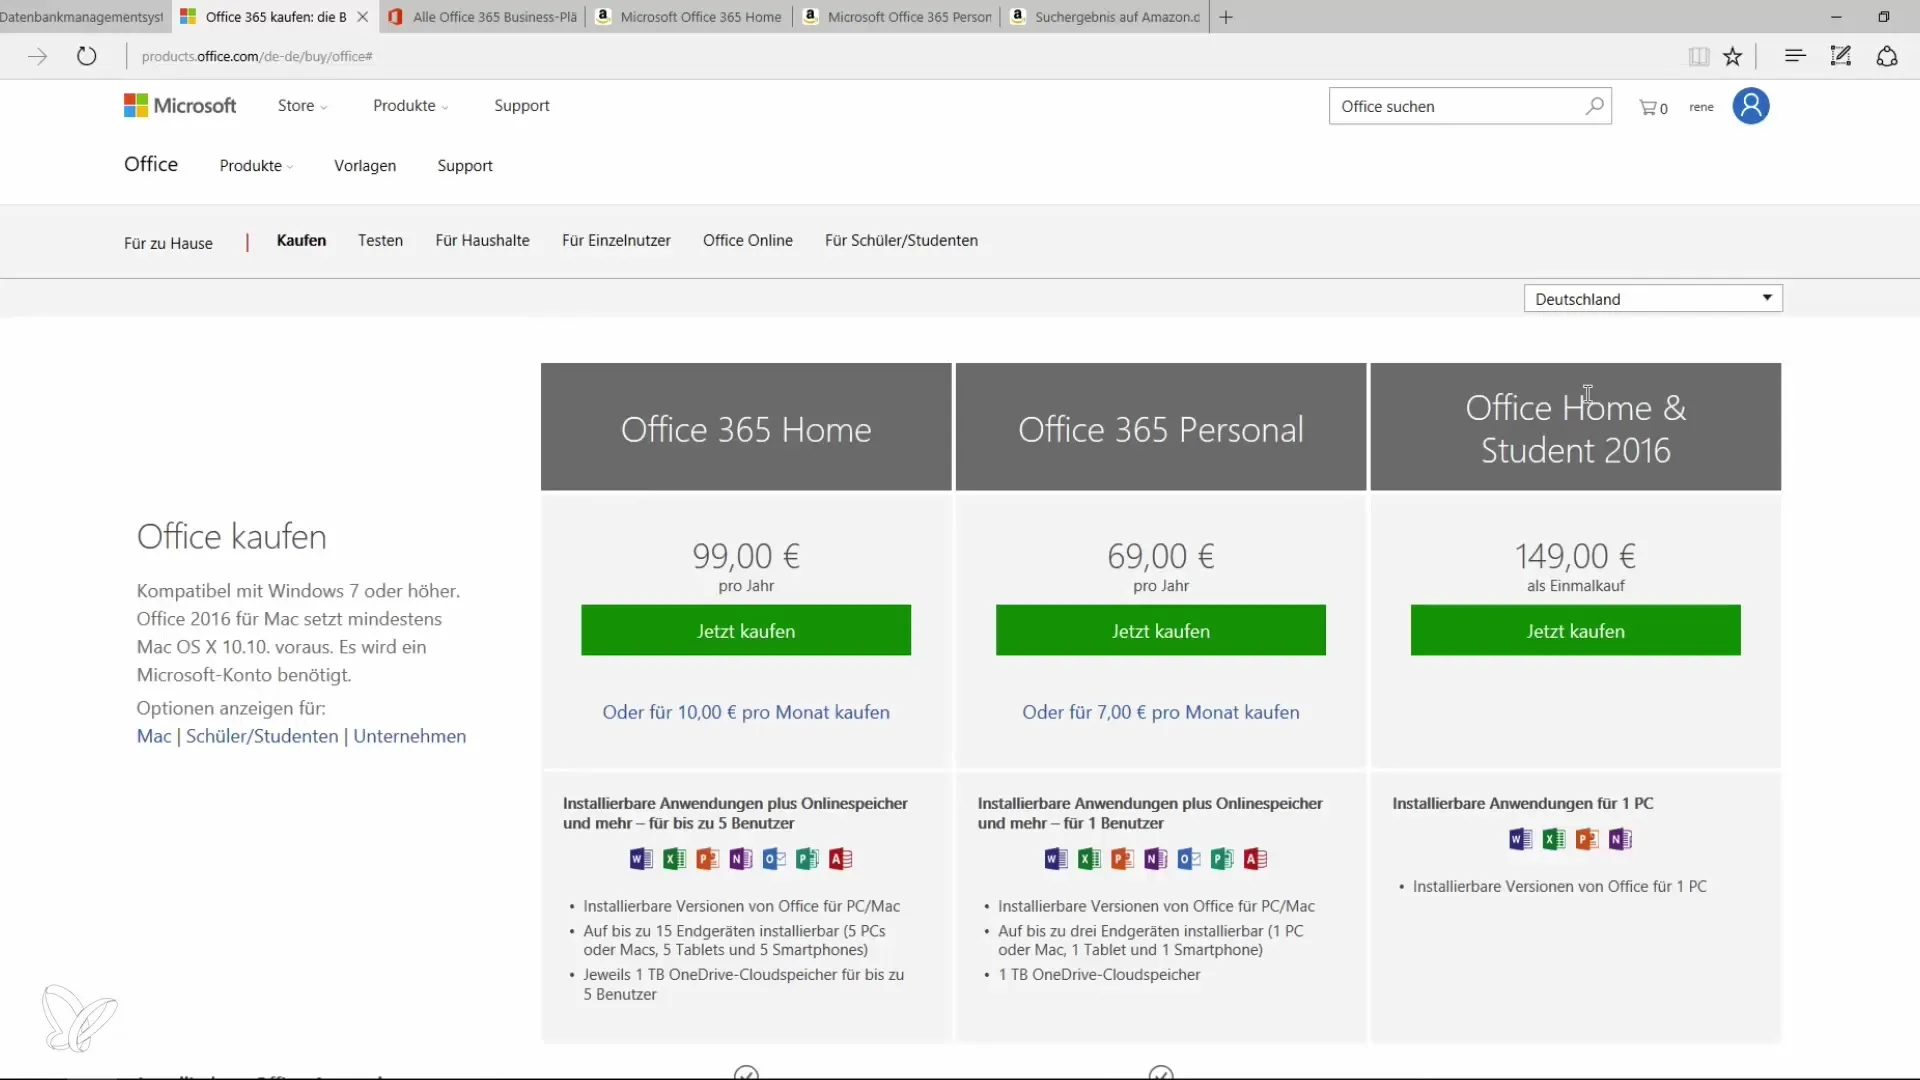The image size is (1920, 1080).
Task: Expand Produkte menu in Office navigation
Action: [x=256, y=166]
